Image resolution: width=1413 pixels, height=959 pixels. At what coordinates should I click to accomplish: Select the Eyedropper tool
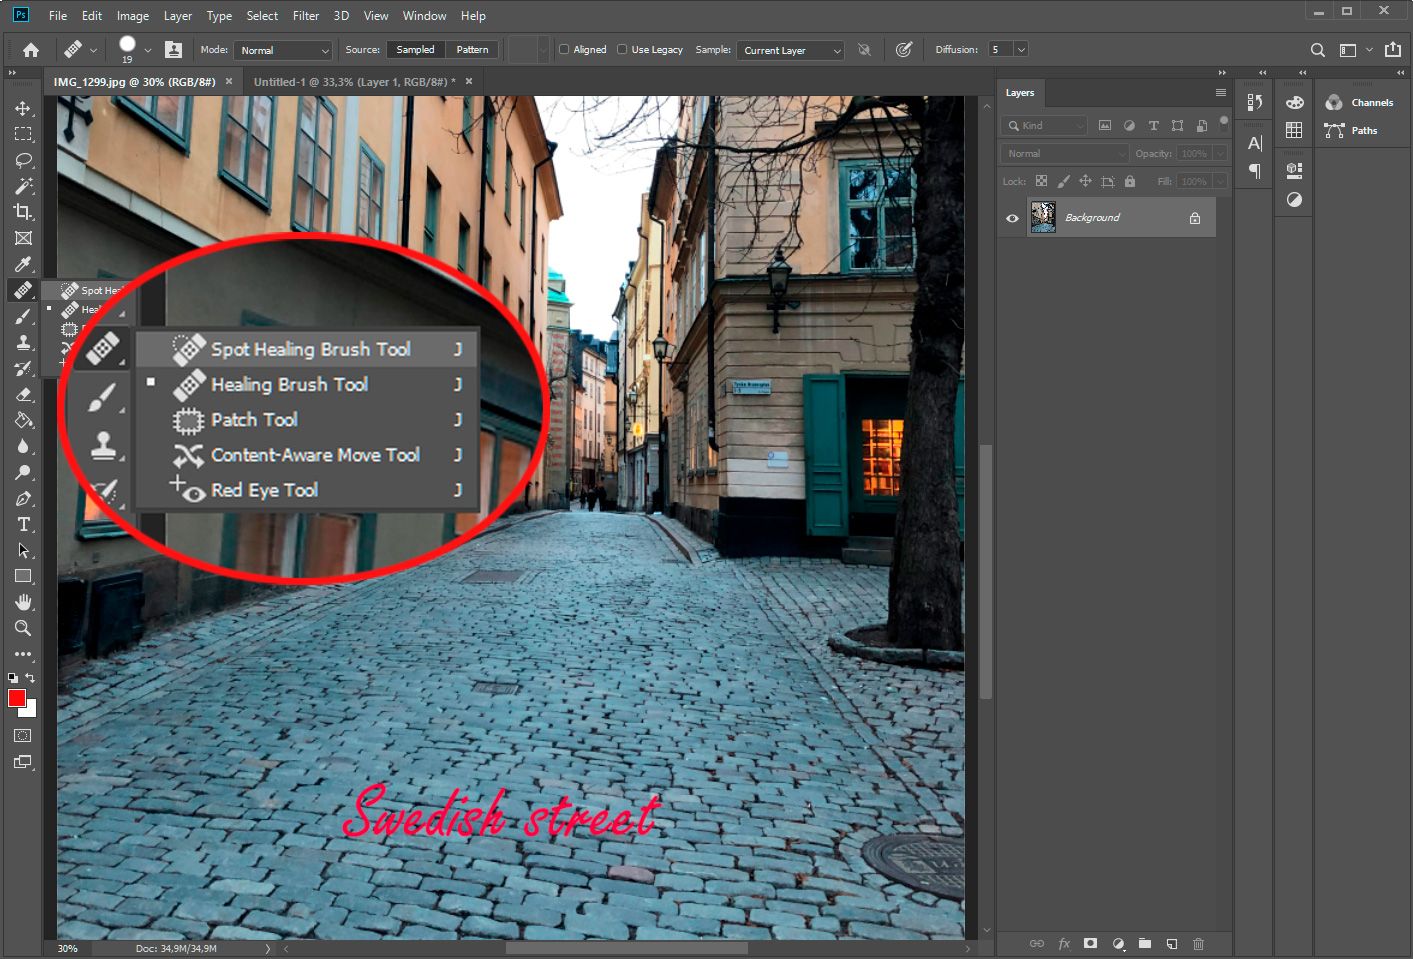(23, 264)
